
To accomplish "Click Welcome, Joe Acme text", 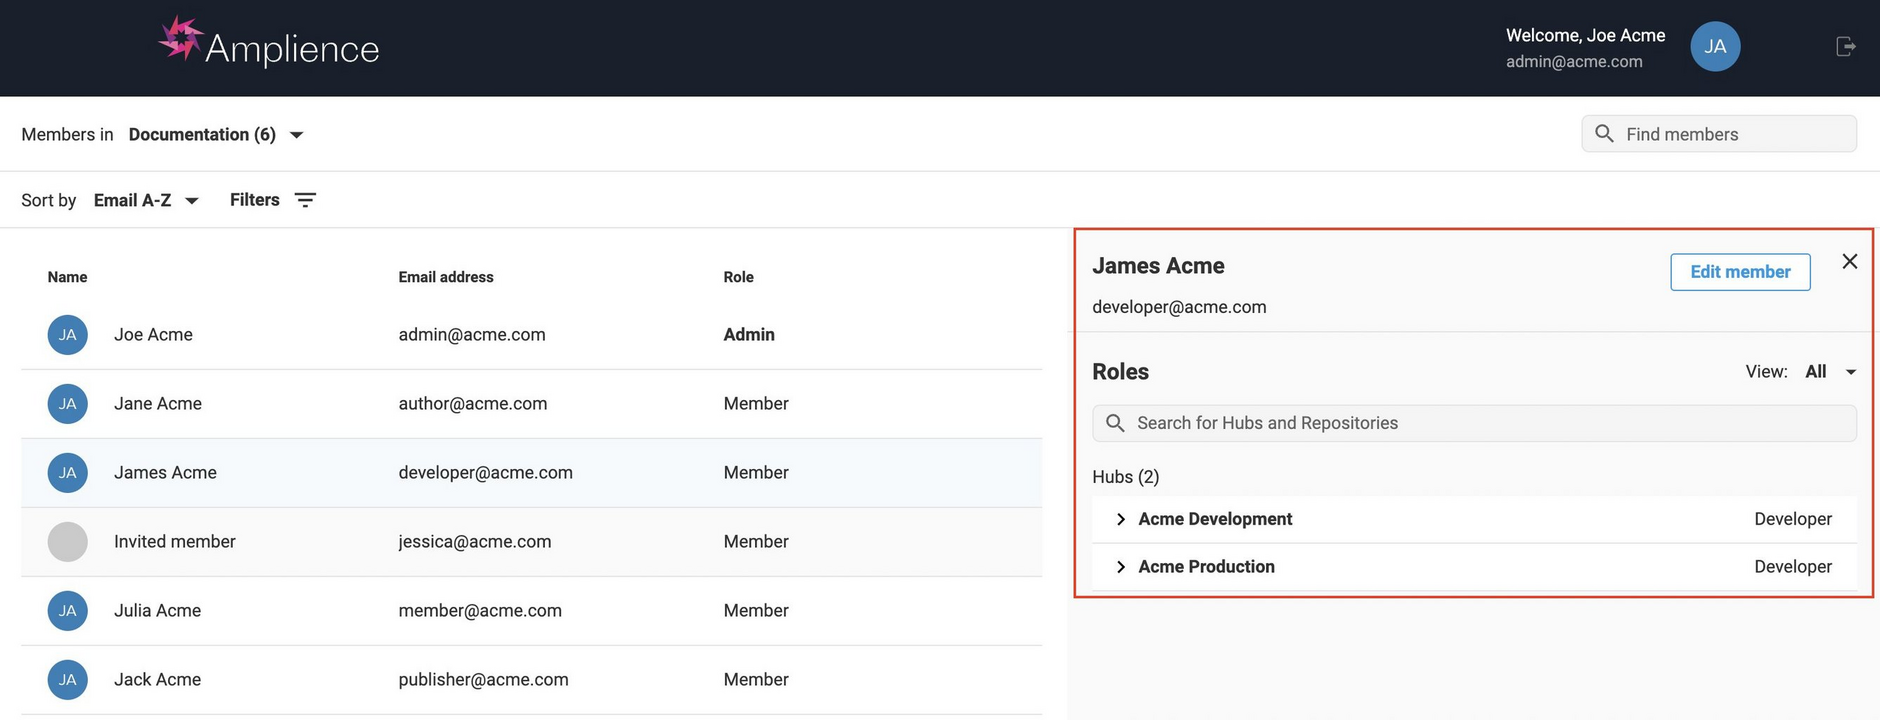I will (1585, 35).
